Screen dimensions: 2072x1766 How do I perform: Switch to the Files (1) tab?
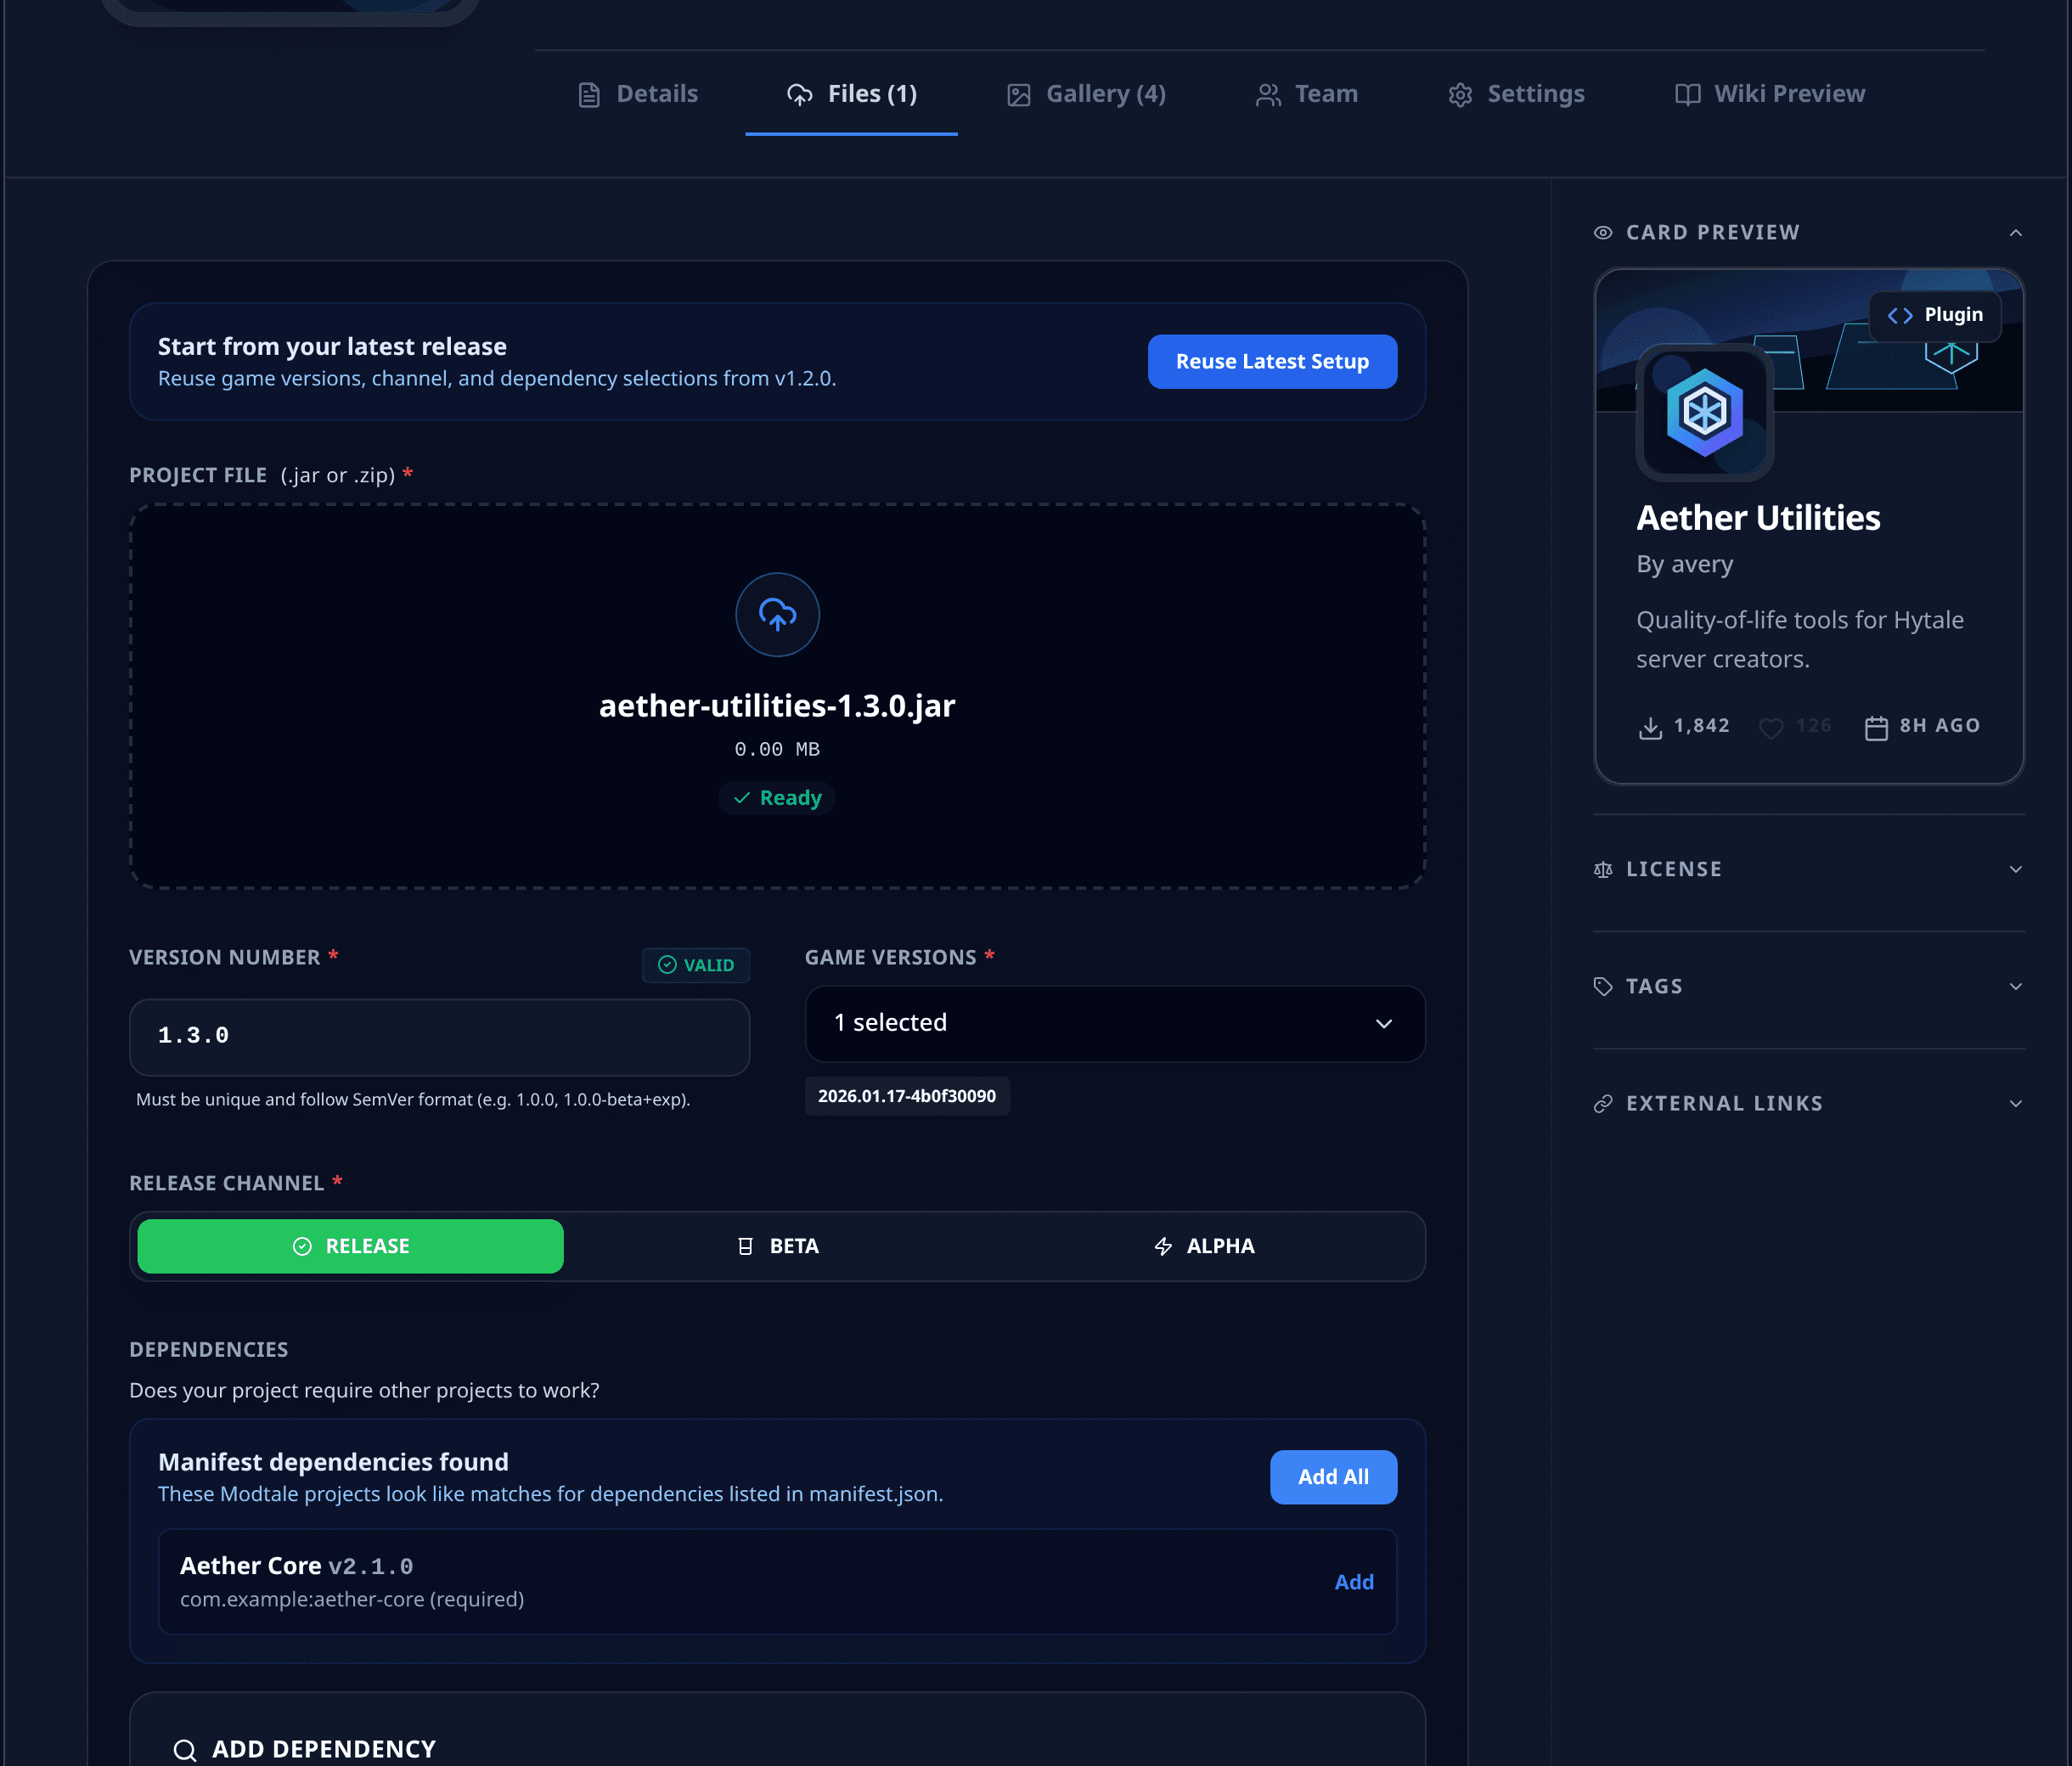(x=852, y=94)
